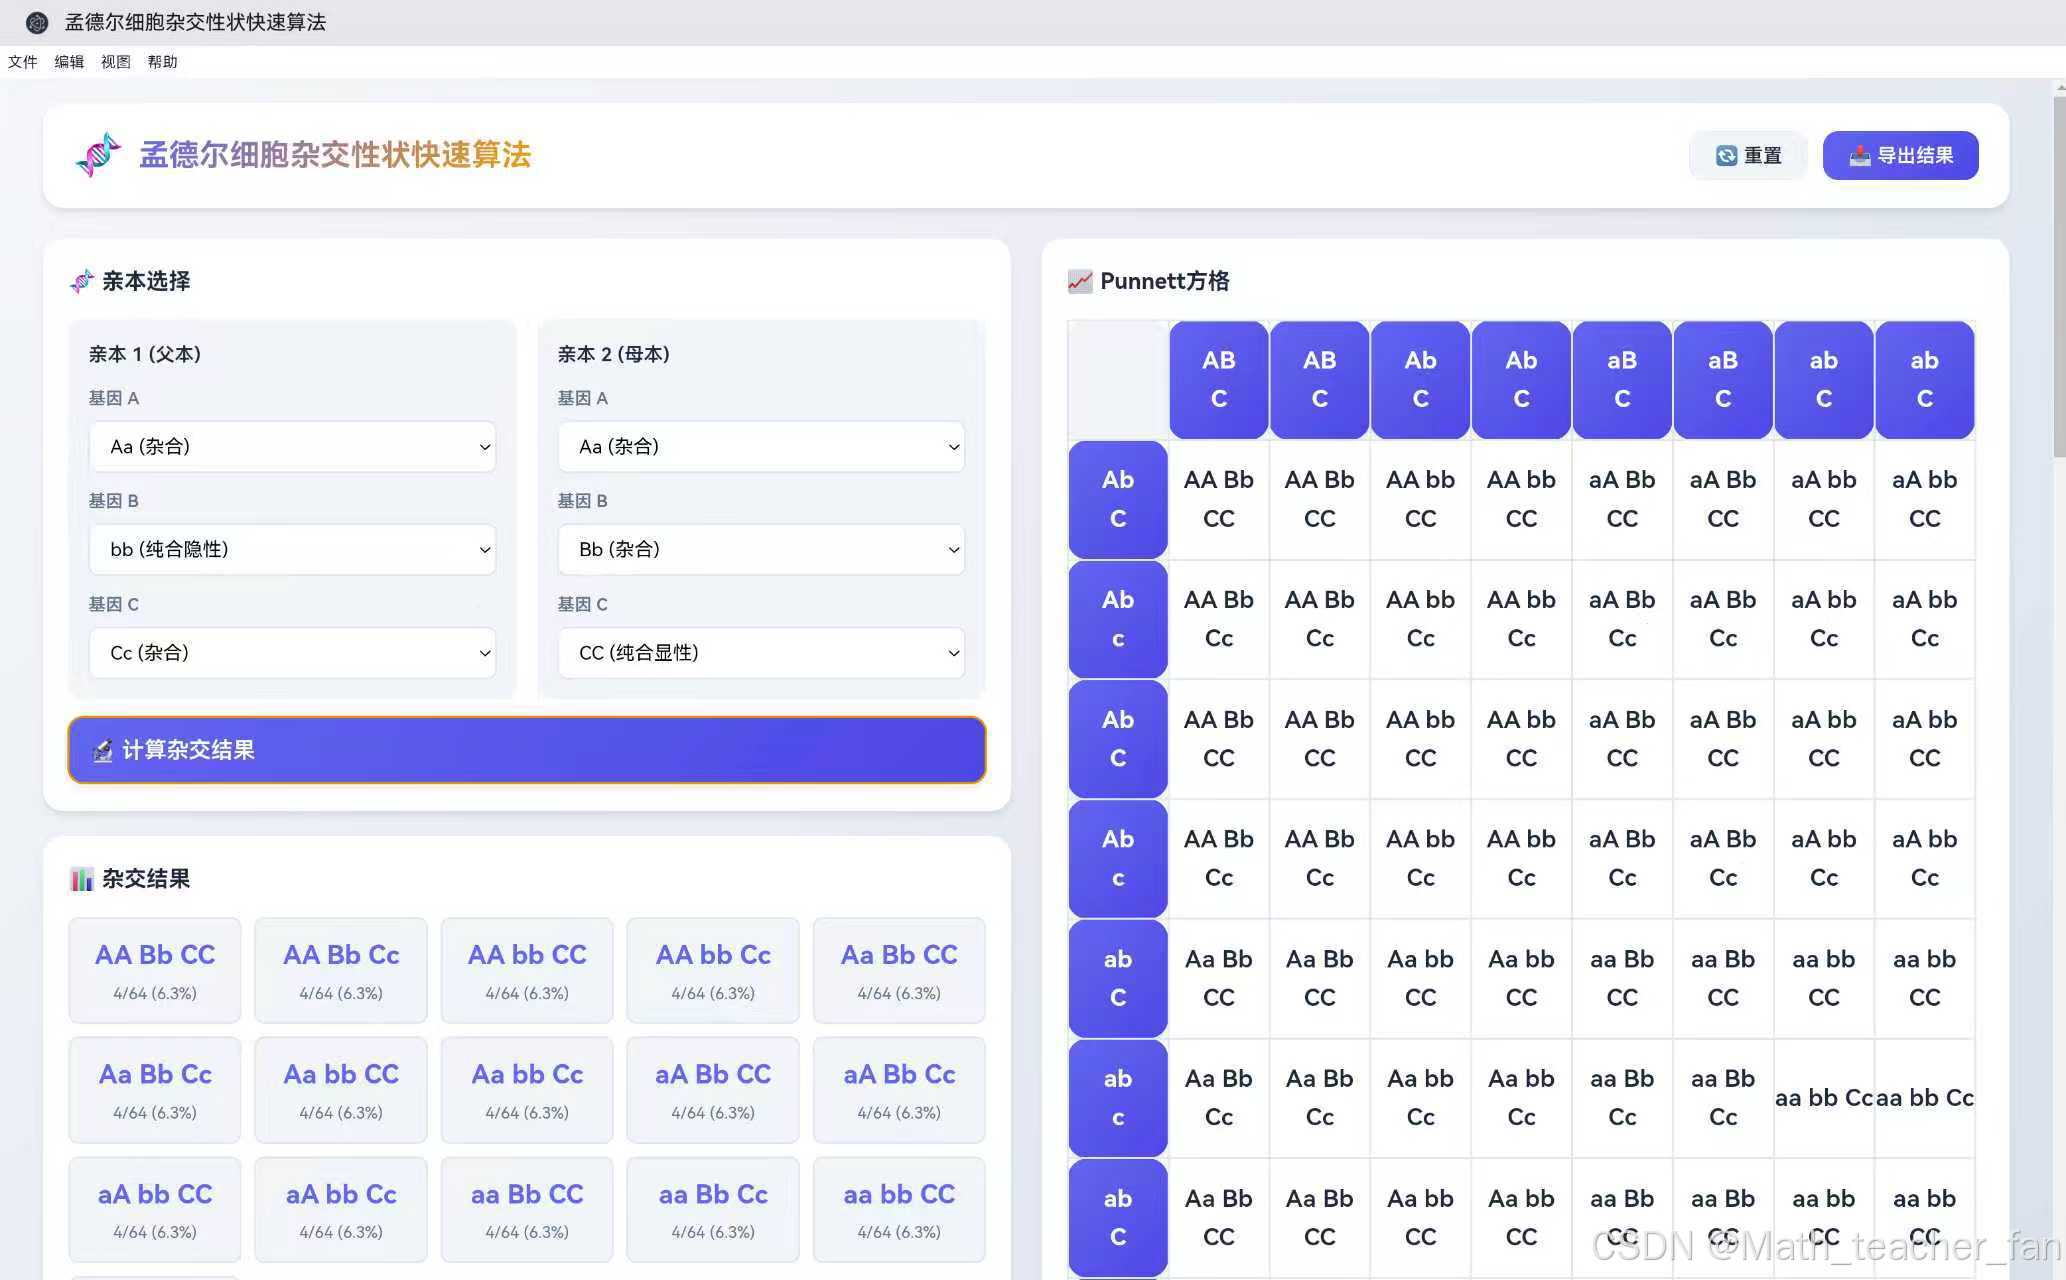The image size is (2066, 1280).
Task: Click the last ab C column header
Action: tap(1925, 380)
